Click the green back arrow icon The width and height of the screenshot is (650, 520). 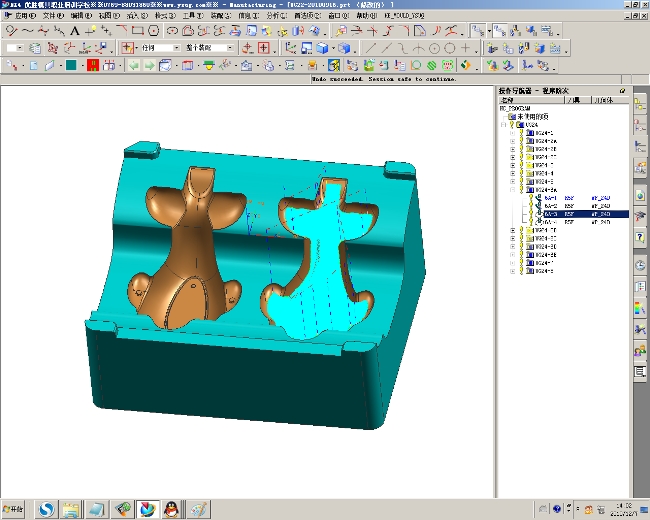tap(133, 66)
